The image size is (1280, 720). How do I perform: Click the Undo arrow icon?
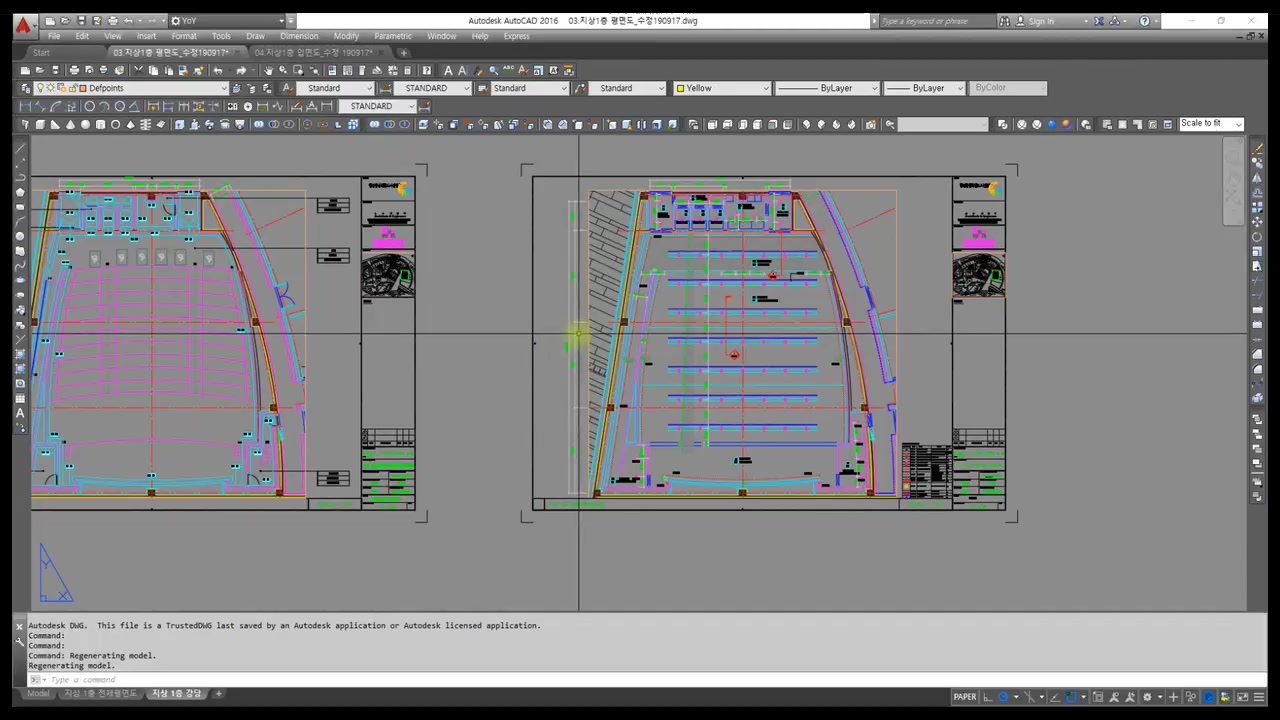(x=217, y=70)
